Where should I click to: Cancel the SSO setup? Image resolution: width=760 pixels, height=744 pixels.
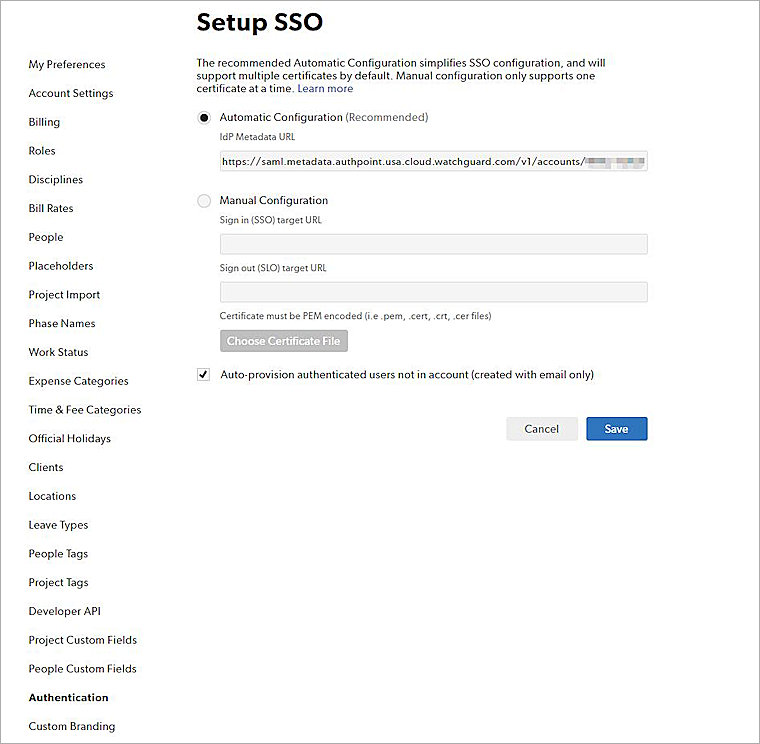[x=541, y=429]
